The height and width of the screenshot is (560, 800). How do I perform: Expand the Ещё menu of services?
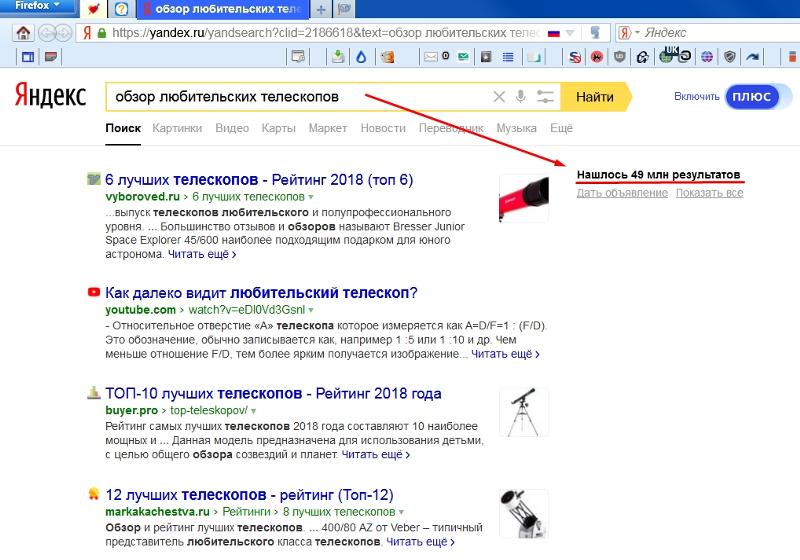[561, 128]
